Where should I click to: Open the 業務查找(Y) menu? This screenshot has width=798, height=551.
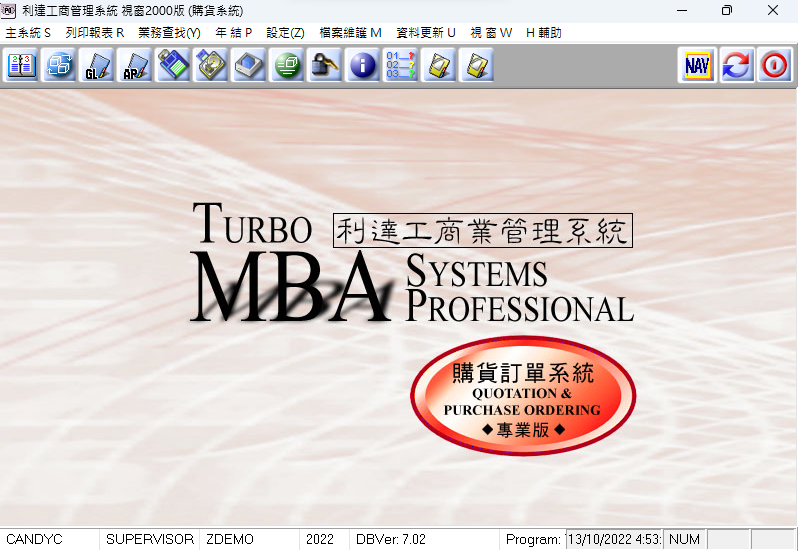[169, 33]
